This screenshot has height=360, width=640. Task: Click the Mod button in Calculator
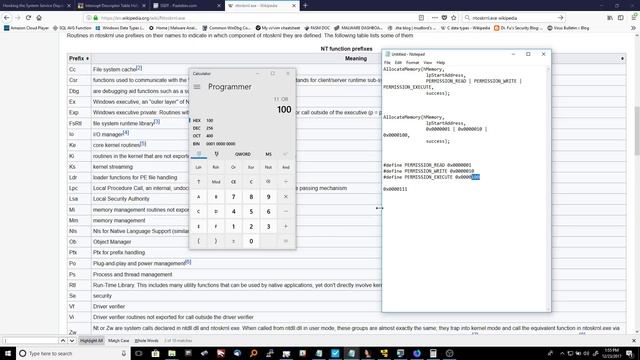pos(216,182)
